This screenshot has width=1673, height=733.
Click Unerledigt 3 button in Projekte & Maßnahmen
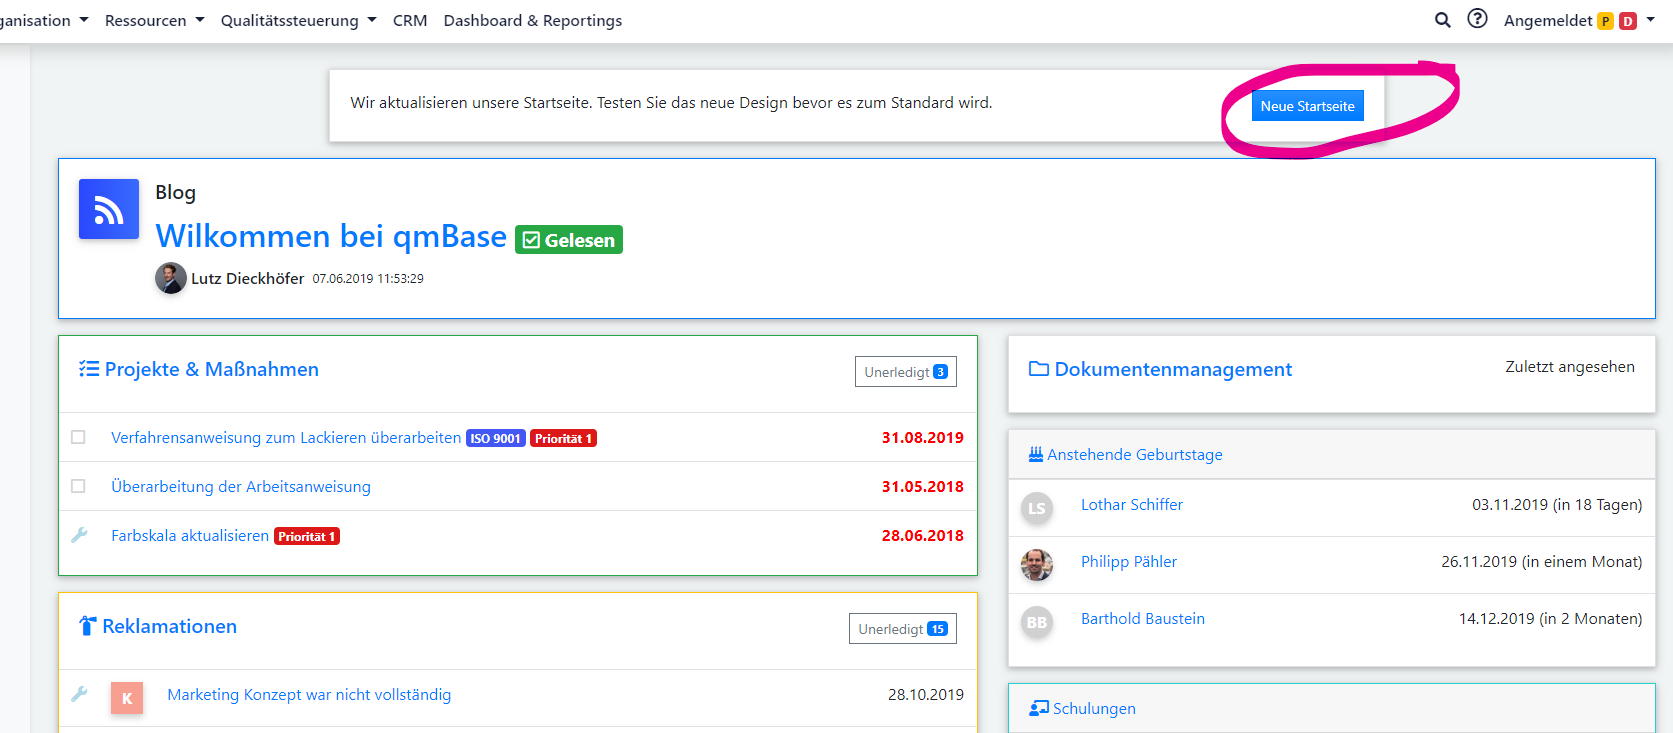(906, 371)
